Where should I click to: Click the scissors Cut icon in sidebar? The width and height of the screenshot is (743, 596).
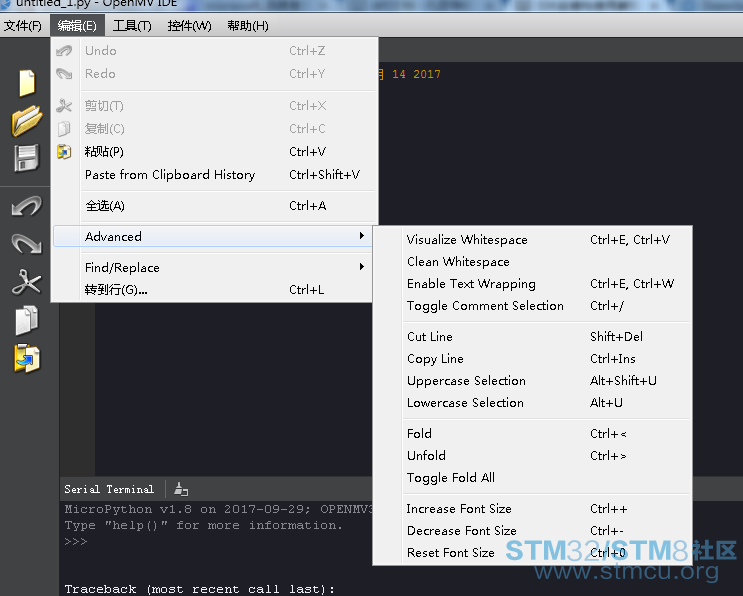pos(26,282)
